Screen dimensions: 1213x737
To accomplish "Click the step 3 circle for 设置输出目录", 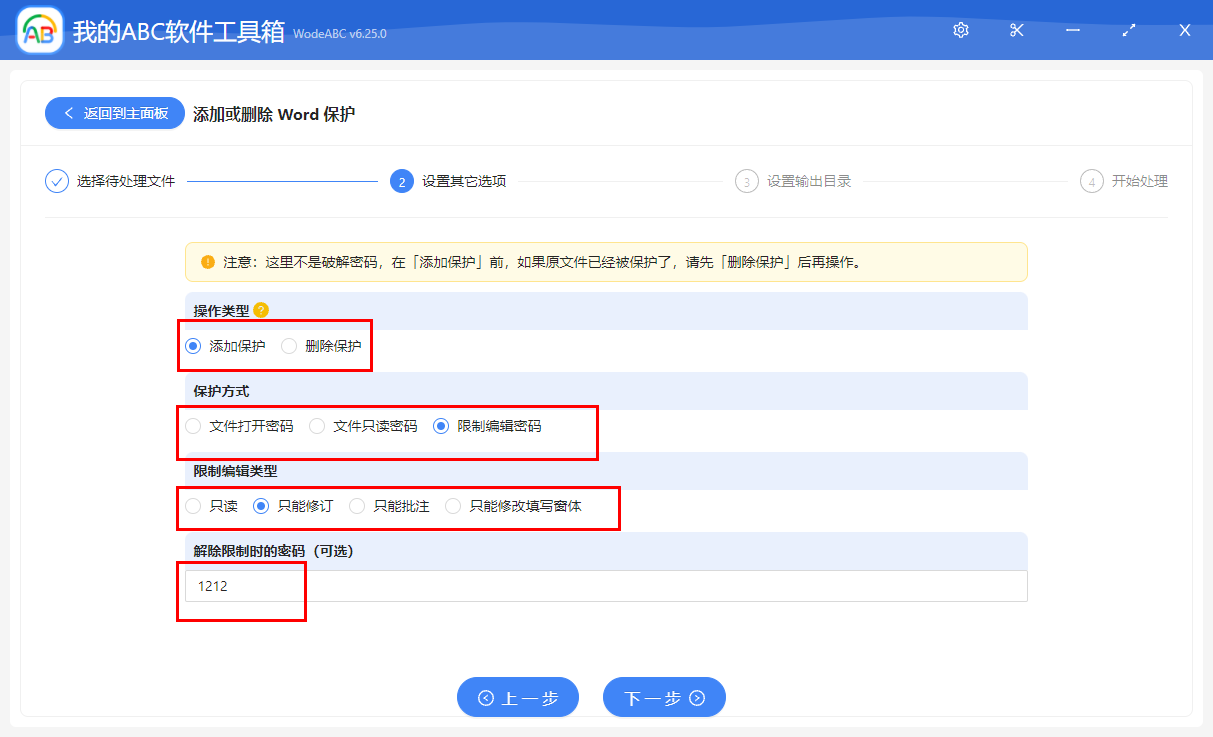I will click(749, 181).
